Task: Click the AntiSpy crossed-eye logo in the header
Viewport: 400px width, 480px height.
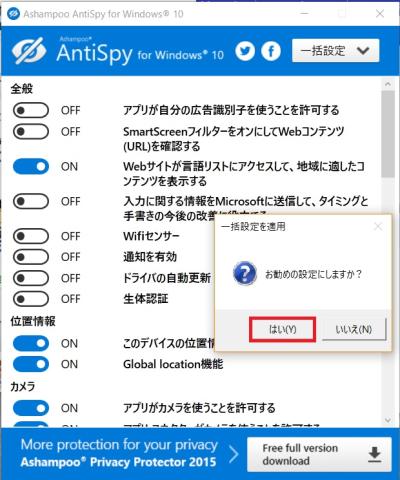Action: pos(29,51)
